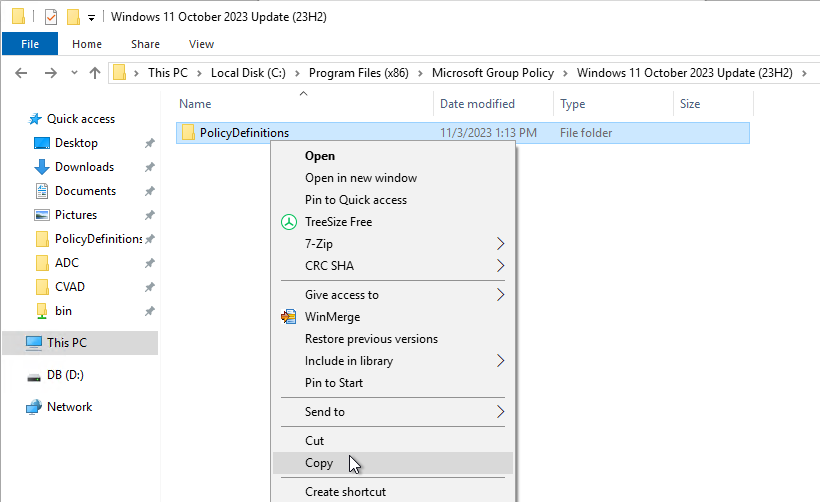Open Downloads in Quick access
Viewport: 820px width, 502px height.
click(x=84, y=167)
